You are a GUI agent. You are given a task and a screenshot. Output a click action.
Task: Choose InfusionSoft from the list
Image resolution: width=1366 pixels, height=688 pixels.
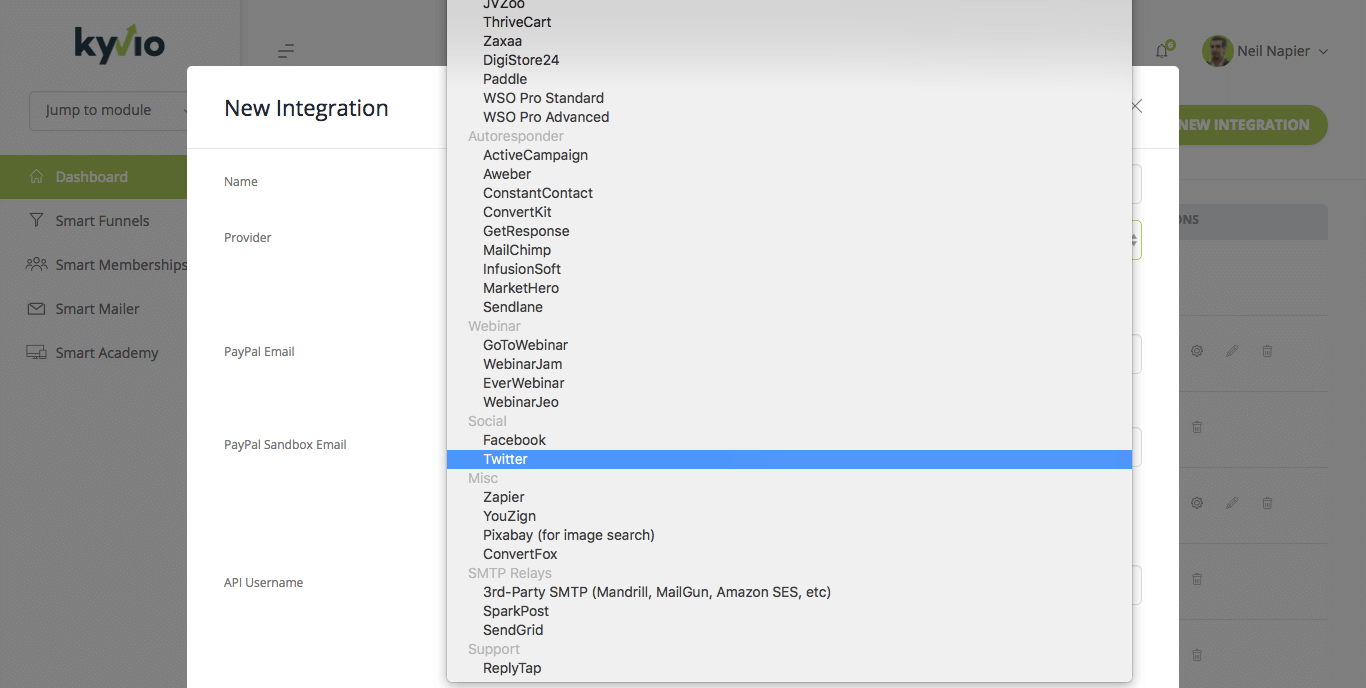coord(789,269)
